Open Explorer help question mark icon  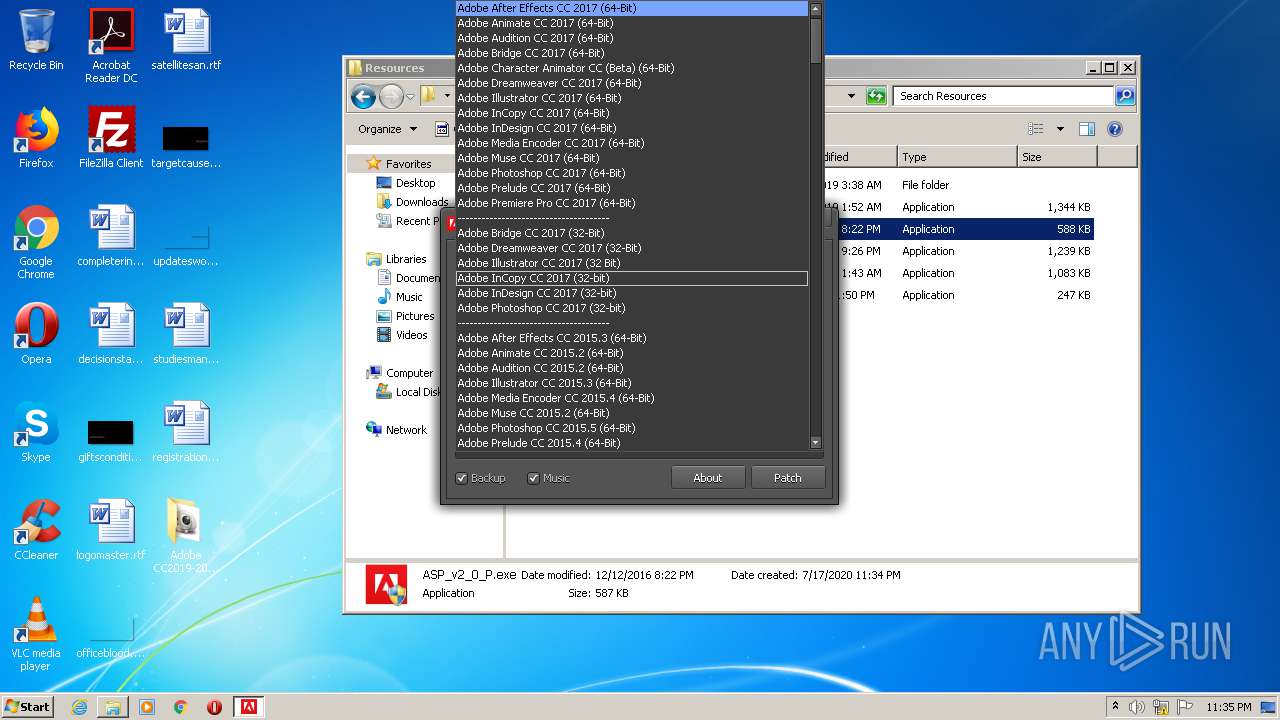1115,129
